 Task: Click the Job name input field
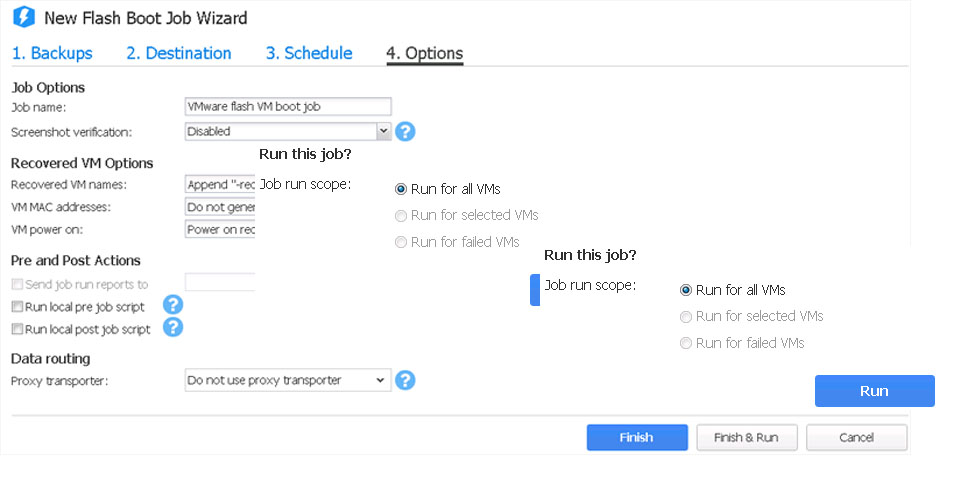tap(288, 107)
